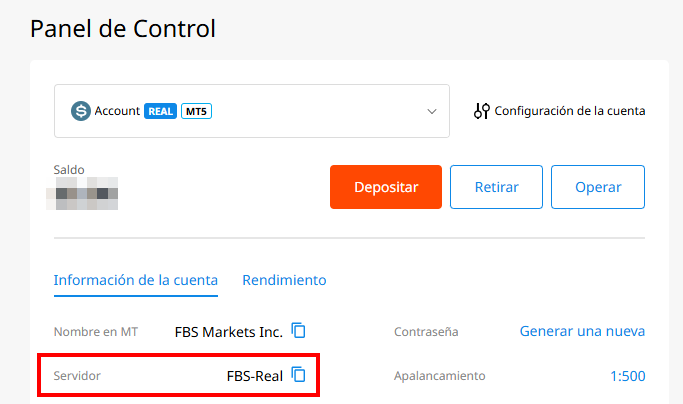
Task: Click the MT5 platform badge
Action: click(196, 111)
